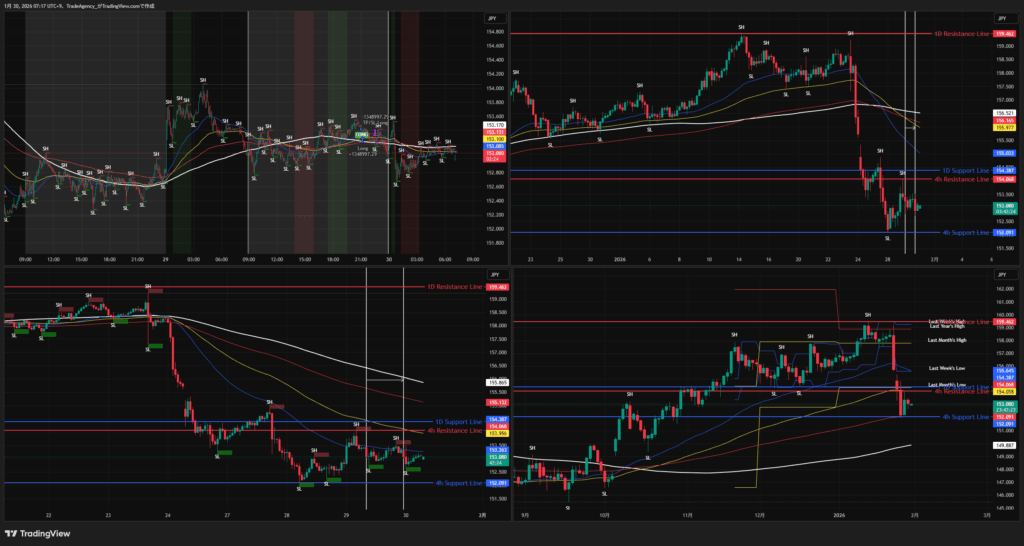Select the blue 155.033 price tag in top-right chart
The width and height of the screenshot is (1024, 546).
click(x=1001, y=153)
